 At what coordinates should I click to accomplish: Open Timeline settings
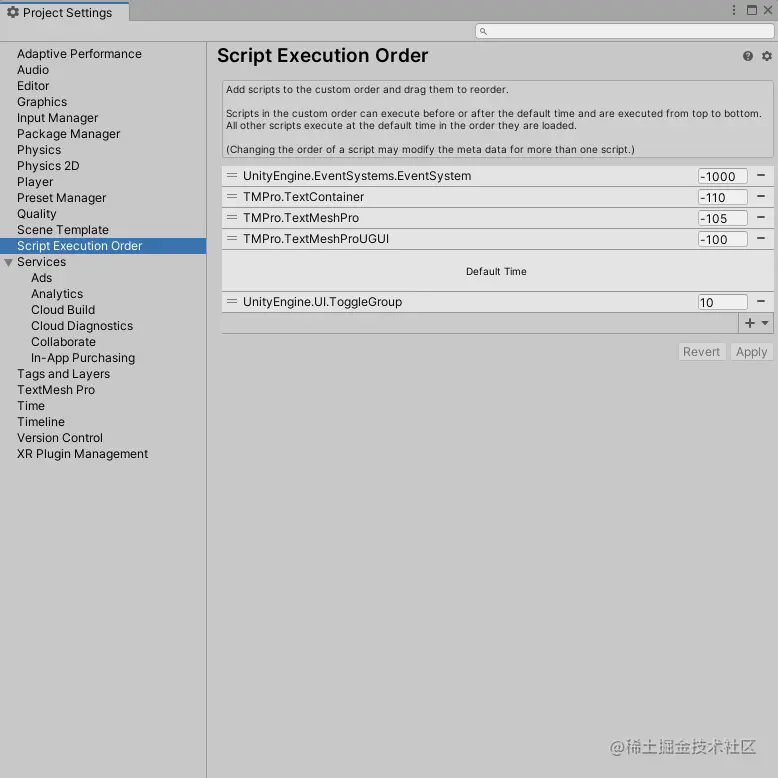coord(41,421)
